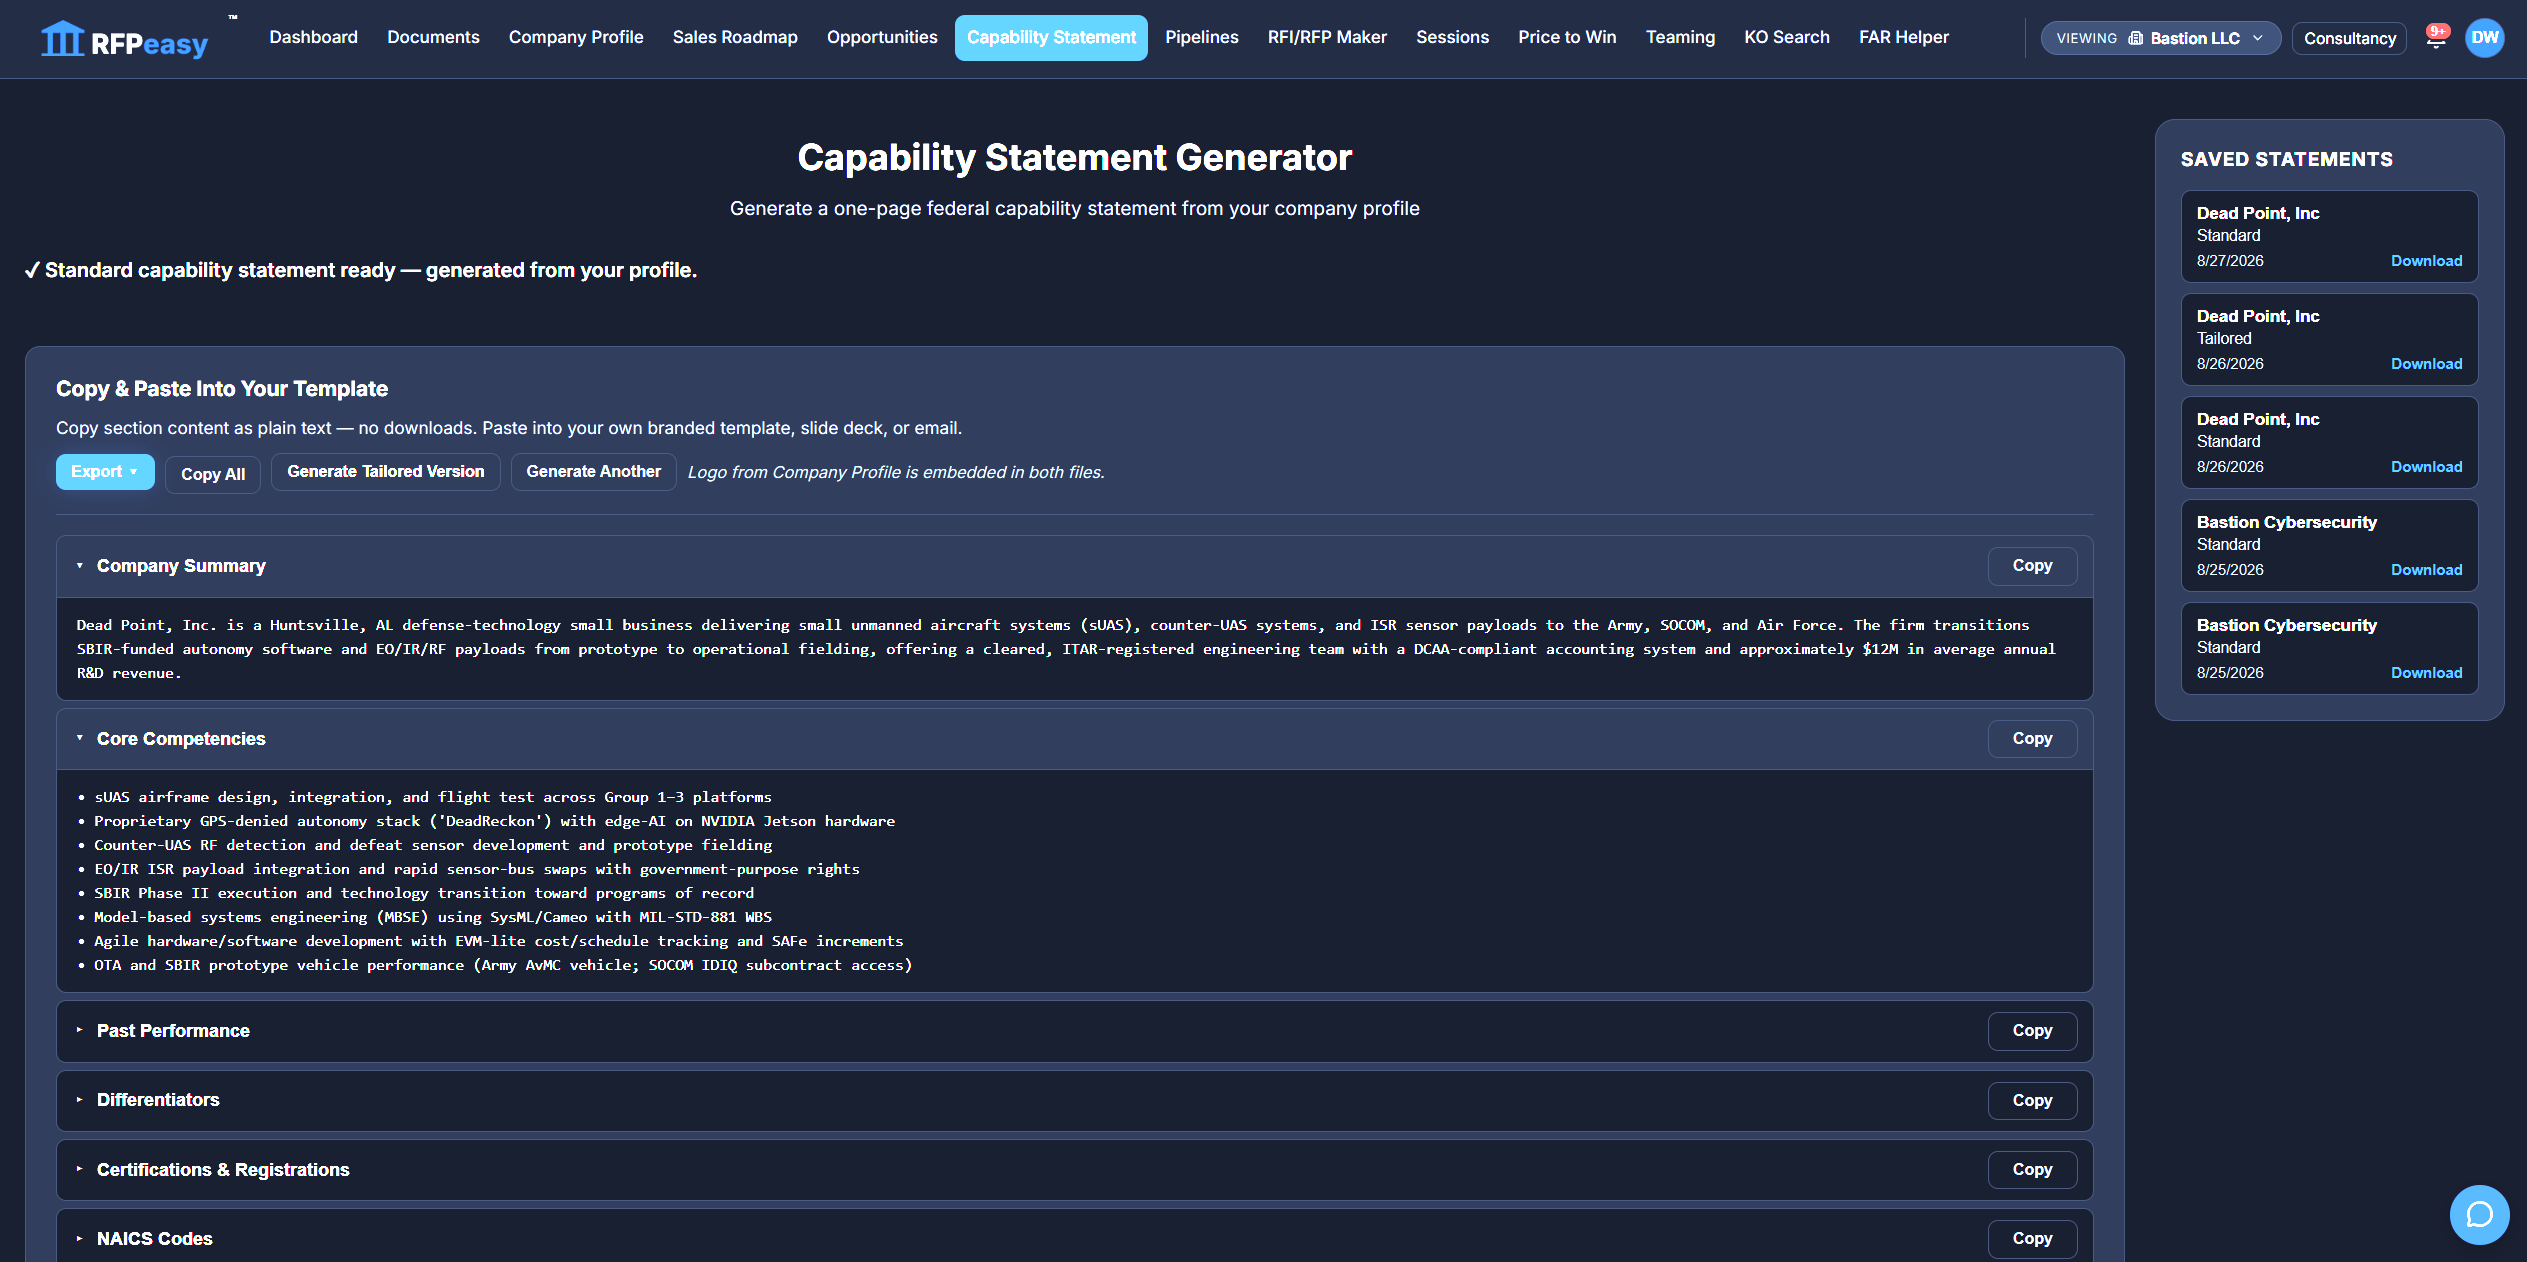Viewport: 2527px width, 1262px height.
Task: Download Dead Point Standard statement from 8/26/2026
Action: pos(2426,467)
